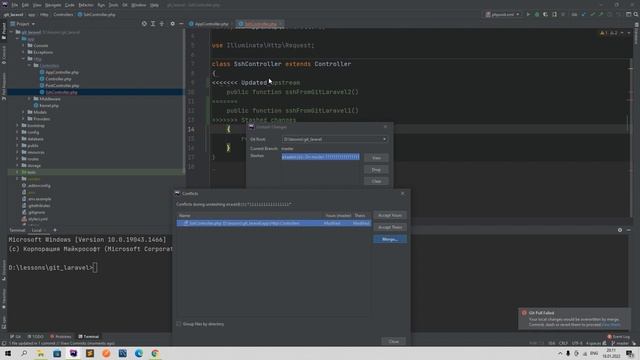This screenshot has height=360, width=640.
Task: Open the Refactor menu
Action: (86, 5)
